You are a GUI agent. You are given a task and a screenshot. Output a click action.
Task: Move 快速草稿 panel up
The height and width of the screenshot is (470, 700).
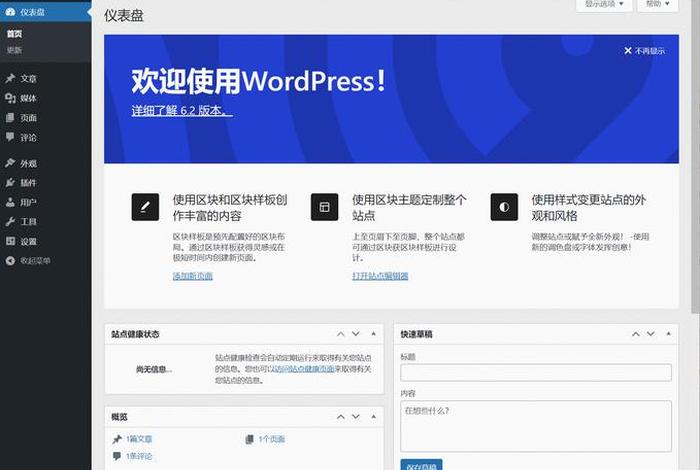[x=636, y=334]
